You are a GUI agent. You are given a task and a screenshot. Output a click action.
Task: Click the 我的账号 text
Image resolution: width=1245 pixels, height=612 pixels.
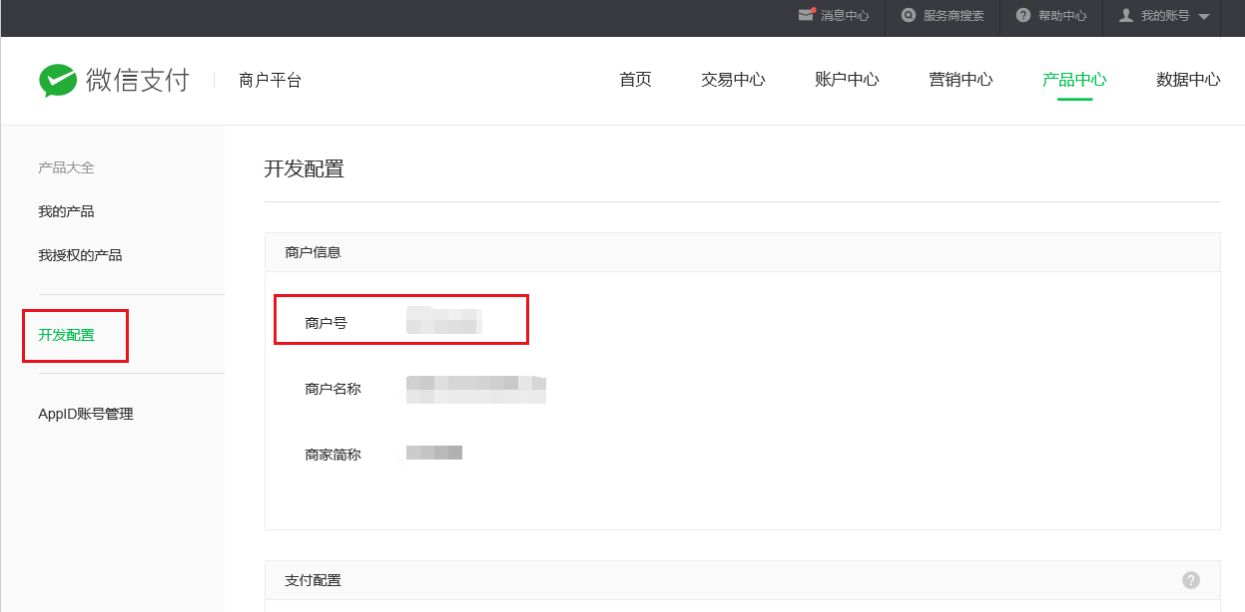coord(1165,16)
